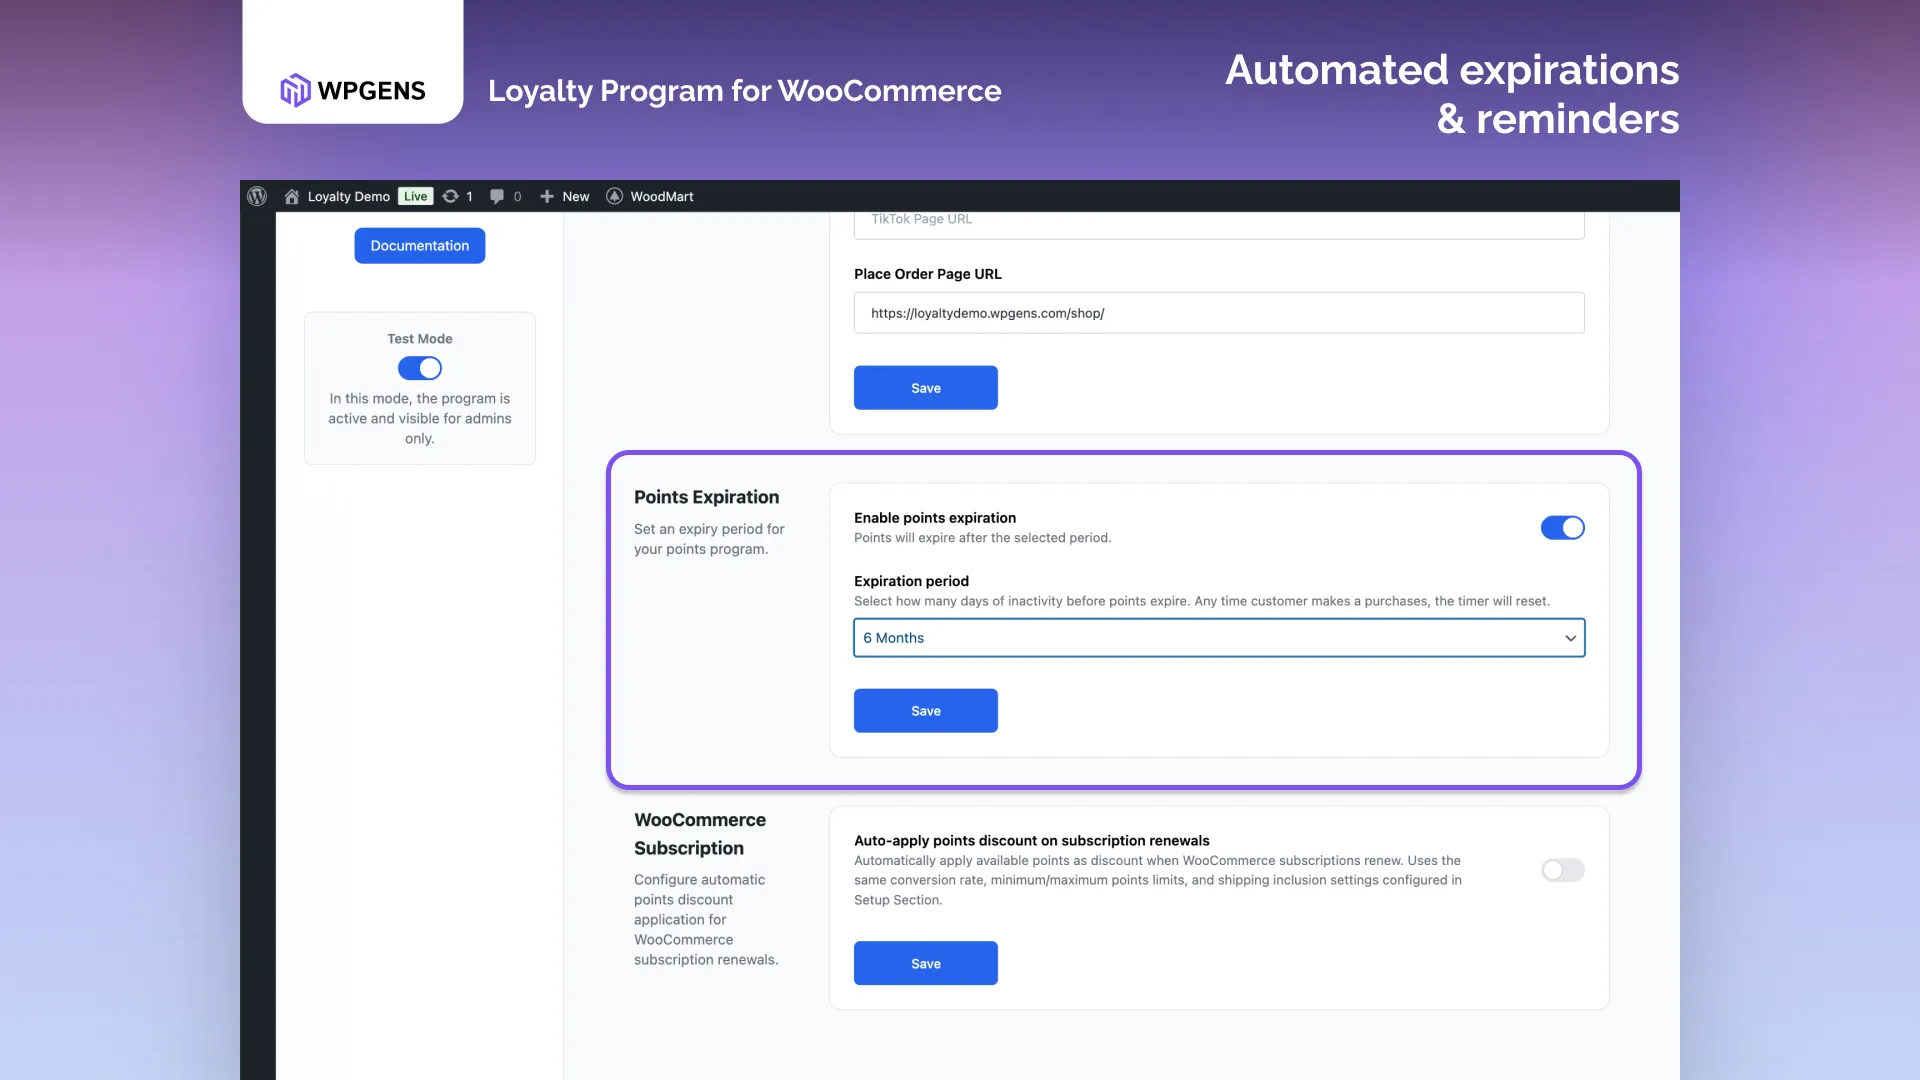Open the Documentation page
The height and width of the screenshot is (1080, 1920).
(x=419, y=245)
